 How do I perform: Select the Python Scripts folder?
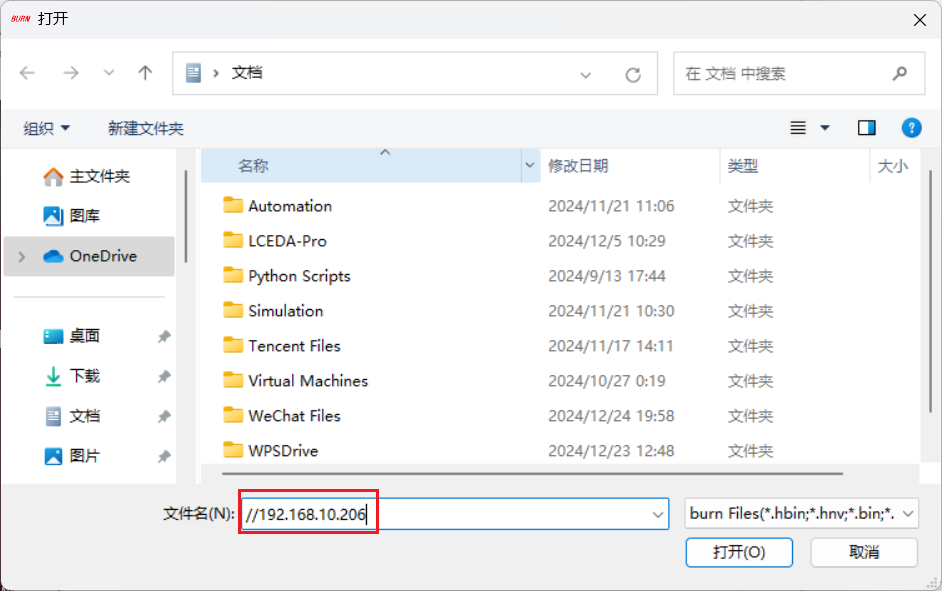point(299,276)
